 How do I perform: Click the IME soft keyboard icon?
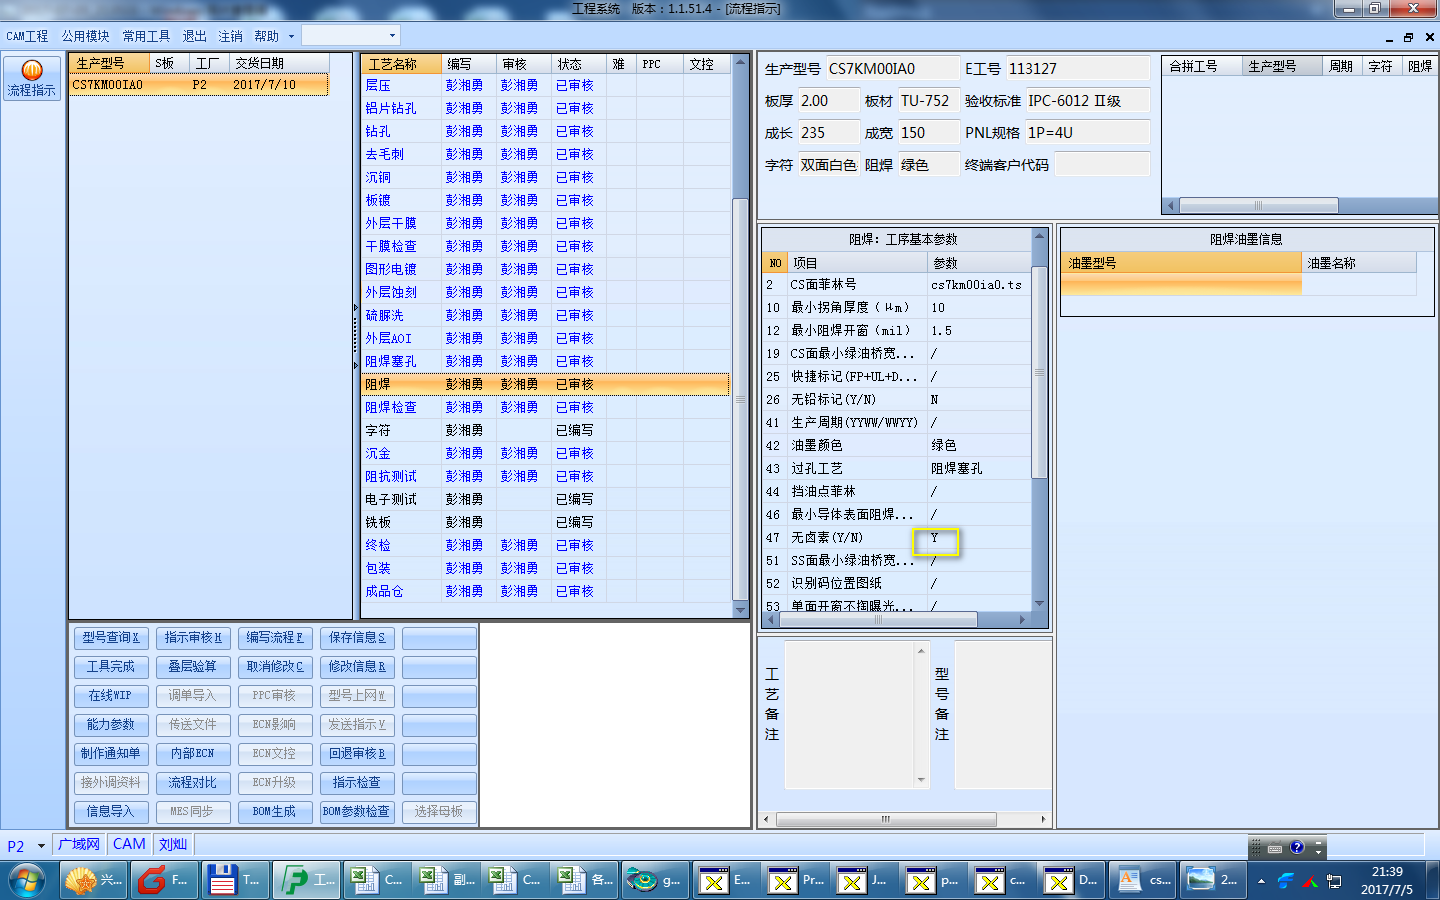(x=1275, y=848)
